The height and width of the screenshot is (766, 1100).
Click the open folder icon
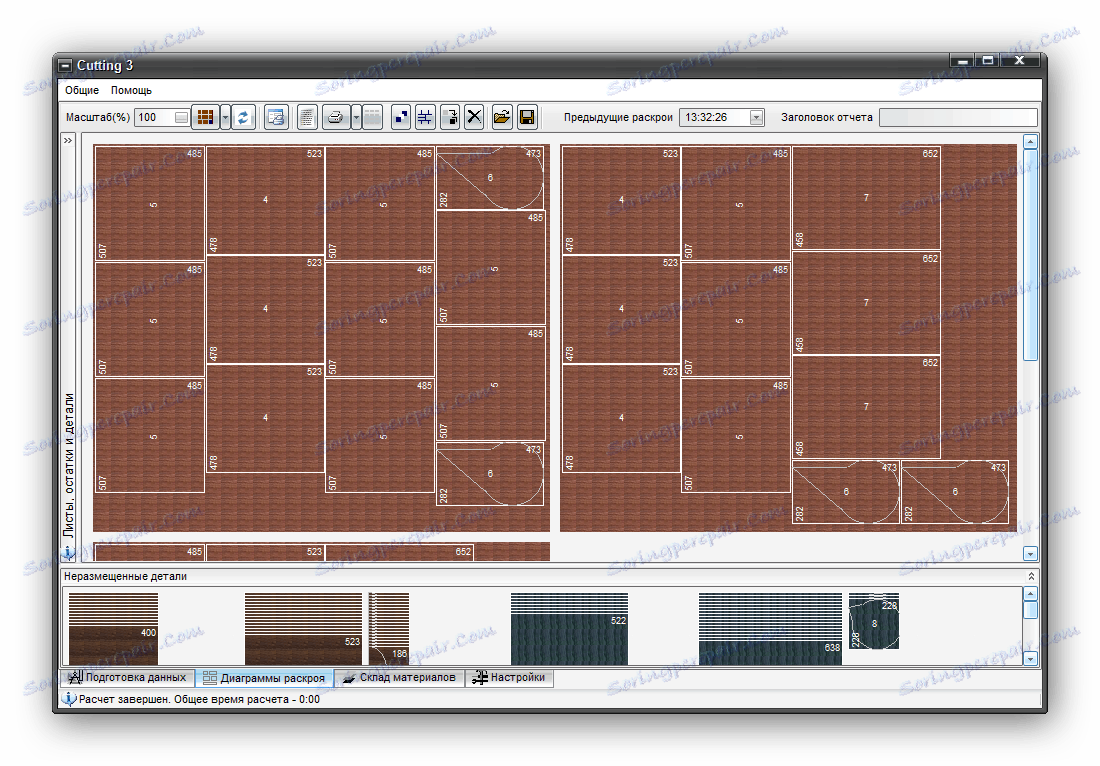[502, 117]
